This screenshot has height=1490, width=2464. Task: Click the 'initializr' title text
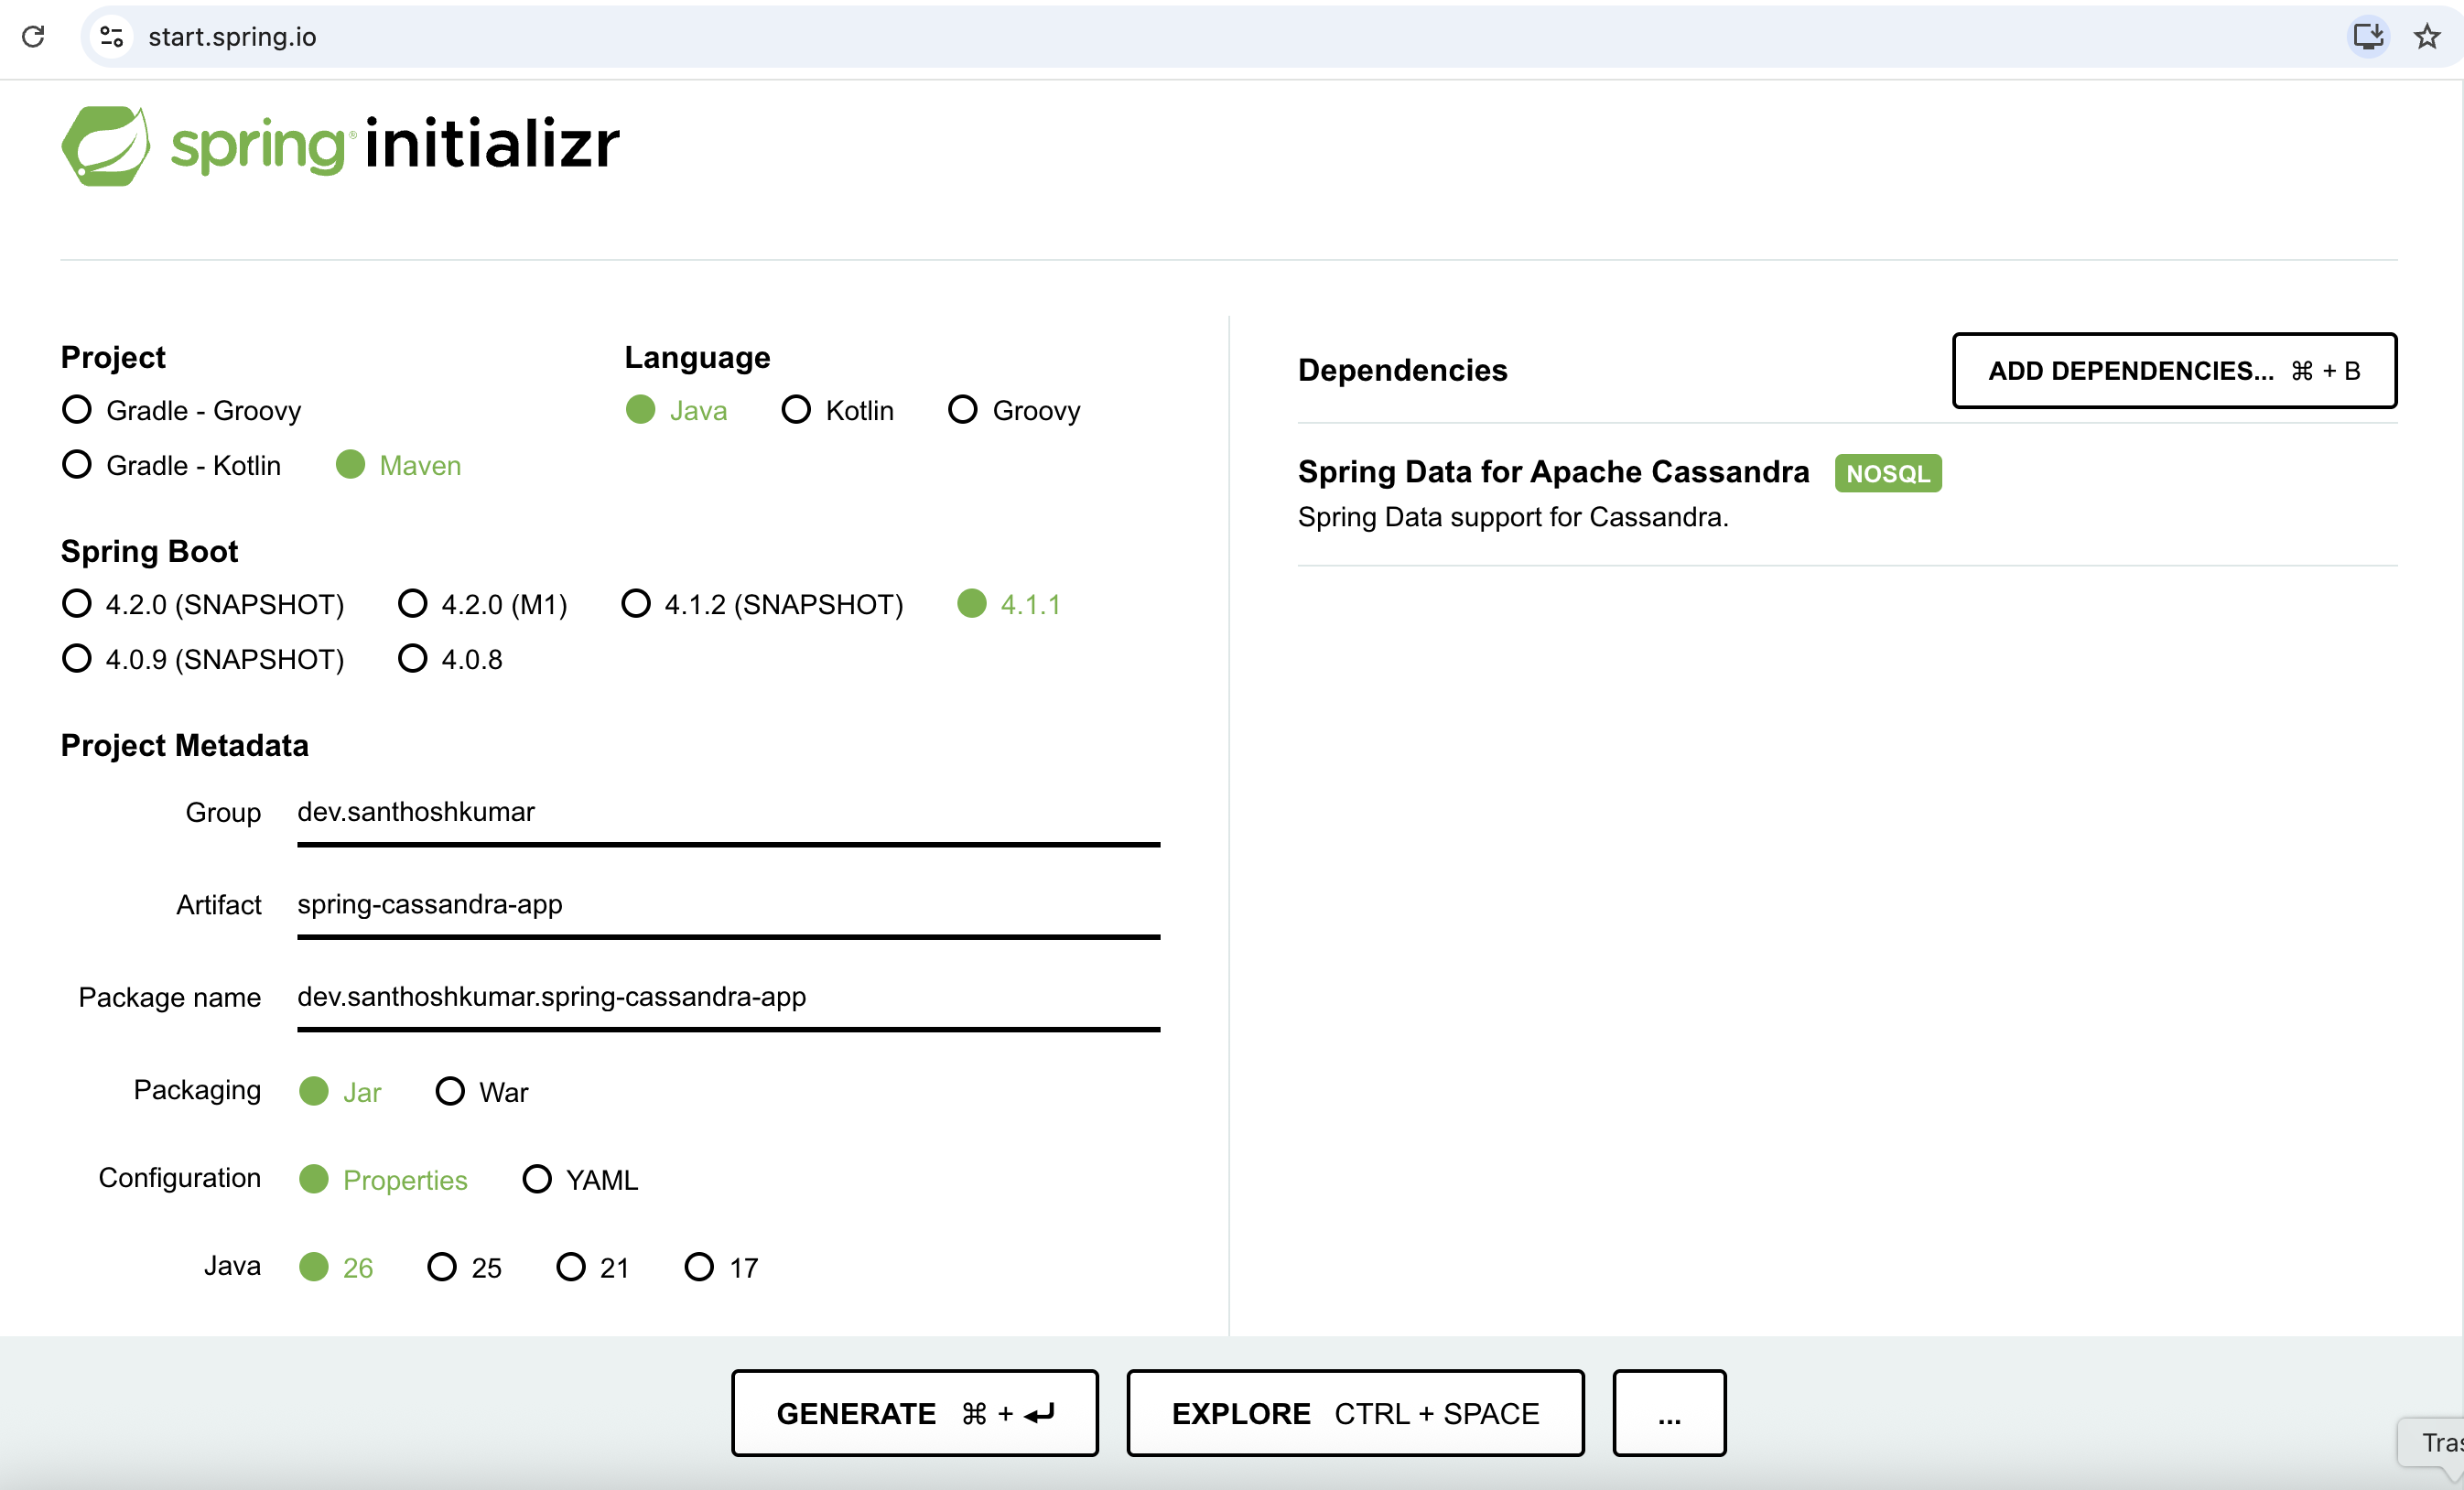click(492, 144)
